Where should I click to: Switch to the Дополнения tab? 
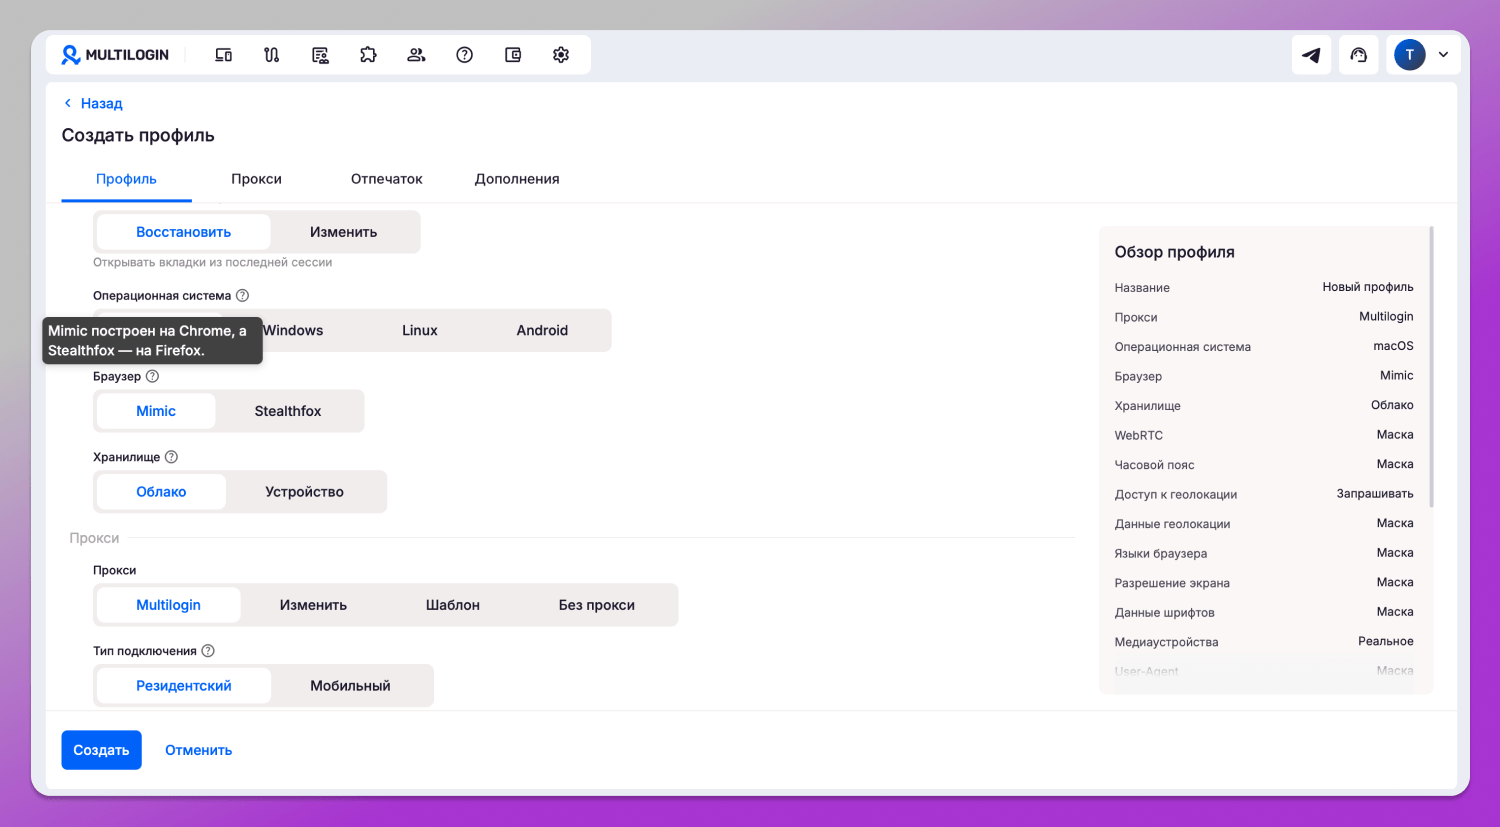click(517, 179)
